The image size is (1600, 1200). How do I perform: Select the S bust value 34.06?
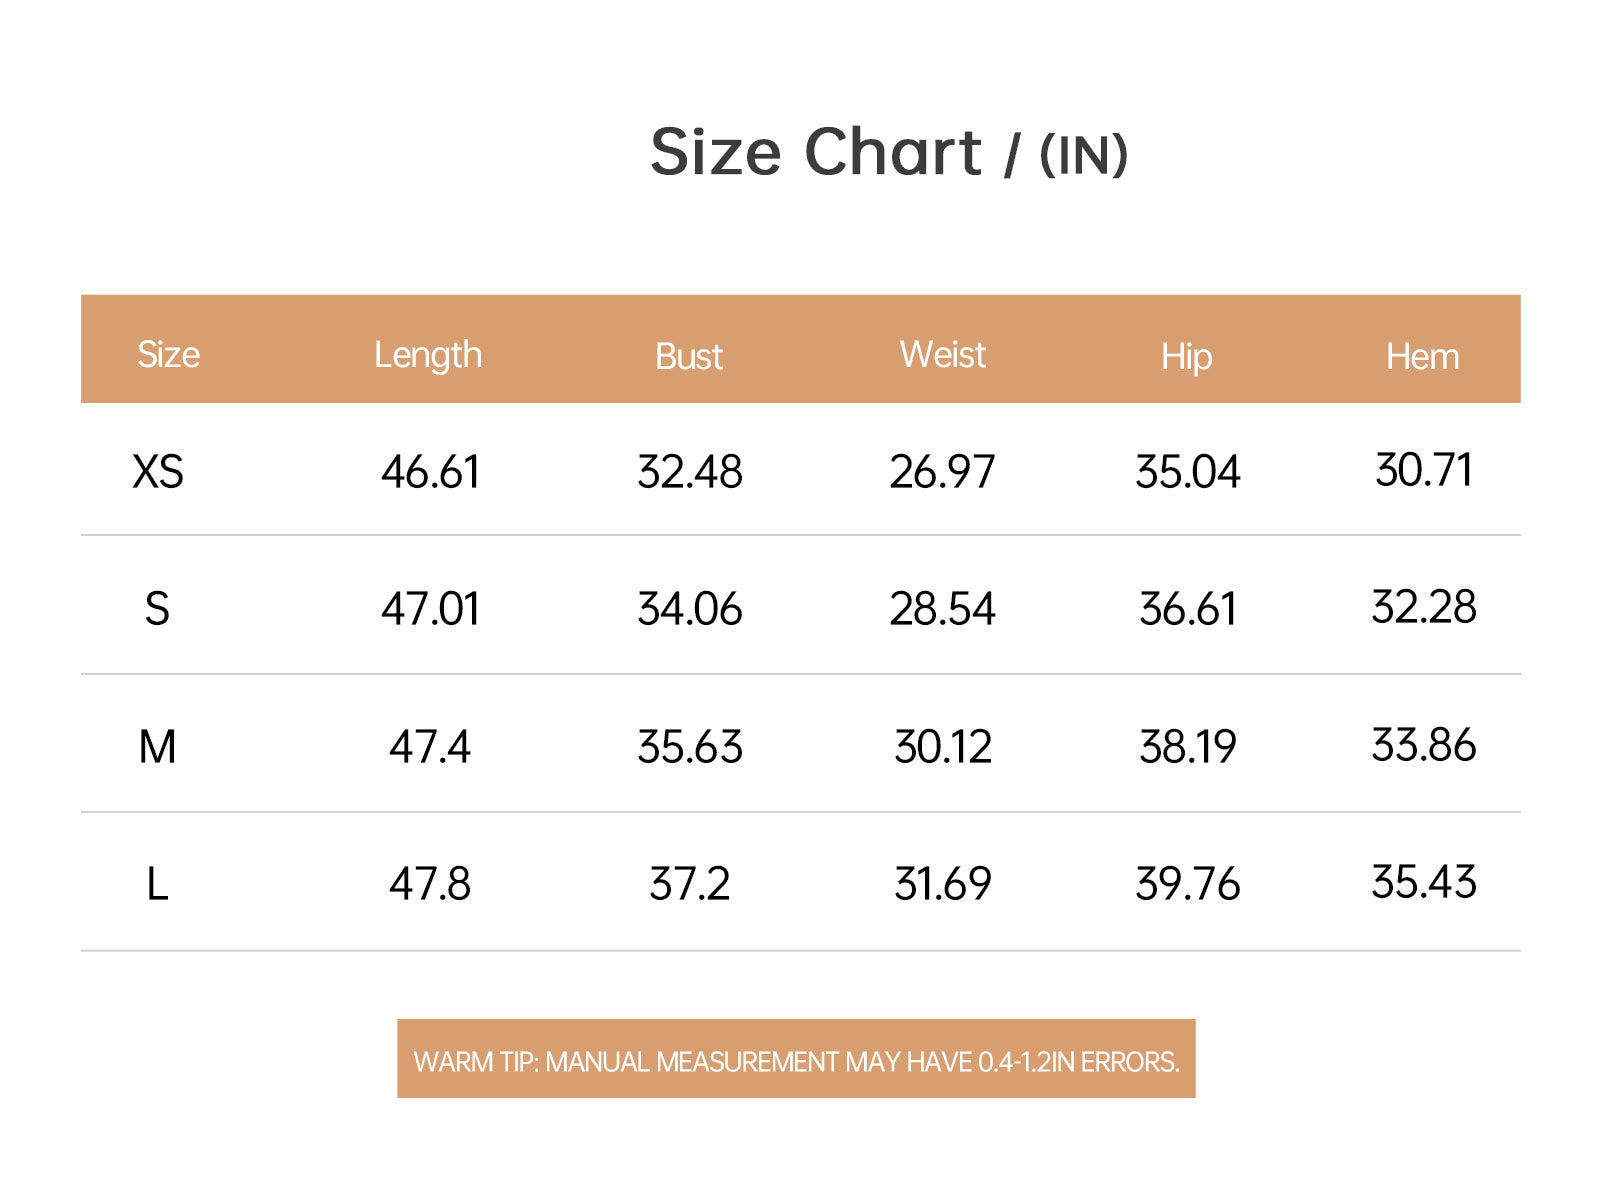(690, 609)
